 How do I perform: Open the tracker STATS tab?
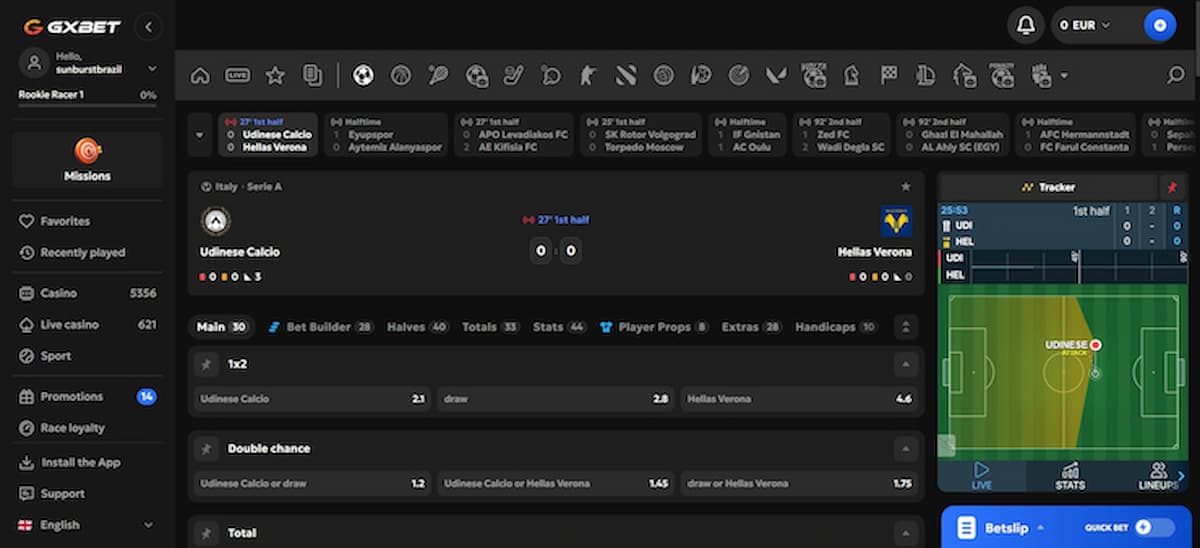pyautogui.click(x=1070, y=476)
